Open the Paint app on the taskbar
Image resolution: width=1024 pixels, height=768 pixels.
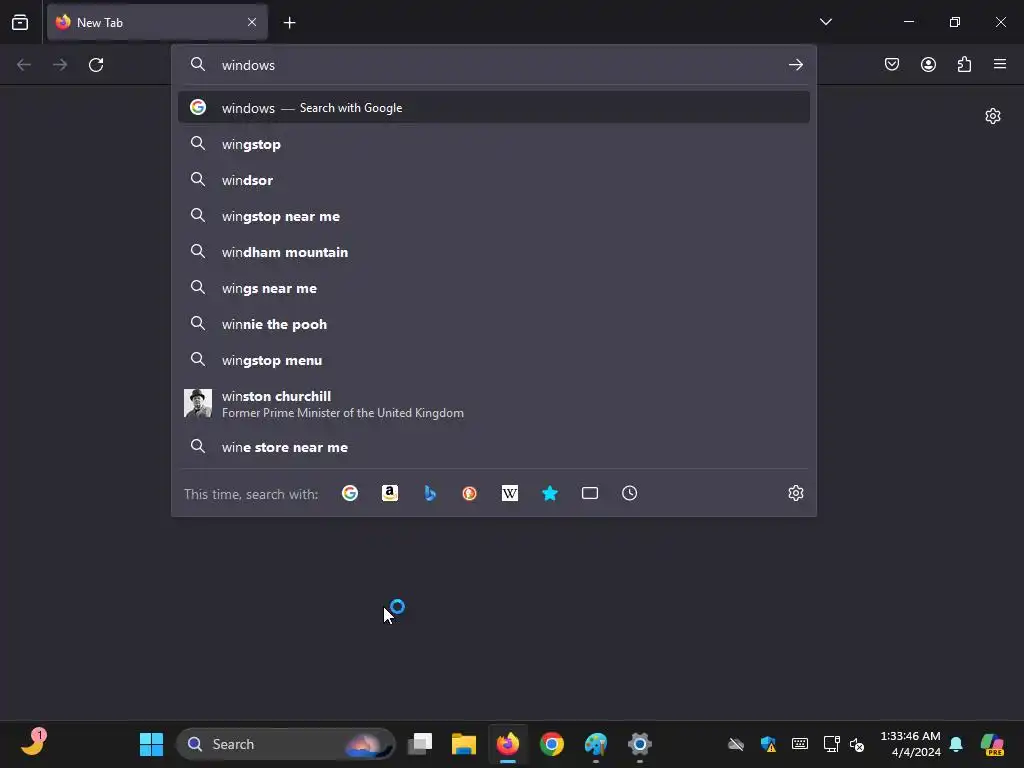pyautogui.click(x=596, y=744)
